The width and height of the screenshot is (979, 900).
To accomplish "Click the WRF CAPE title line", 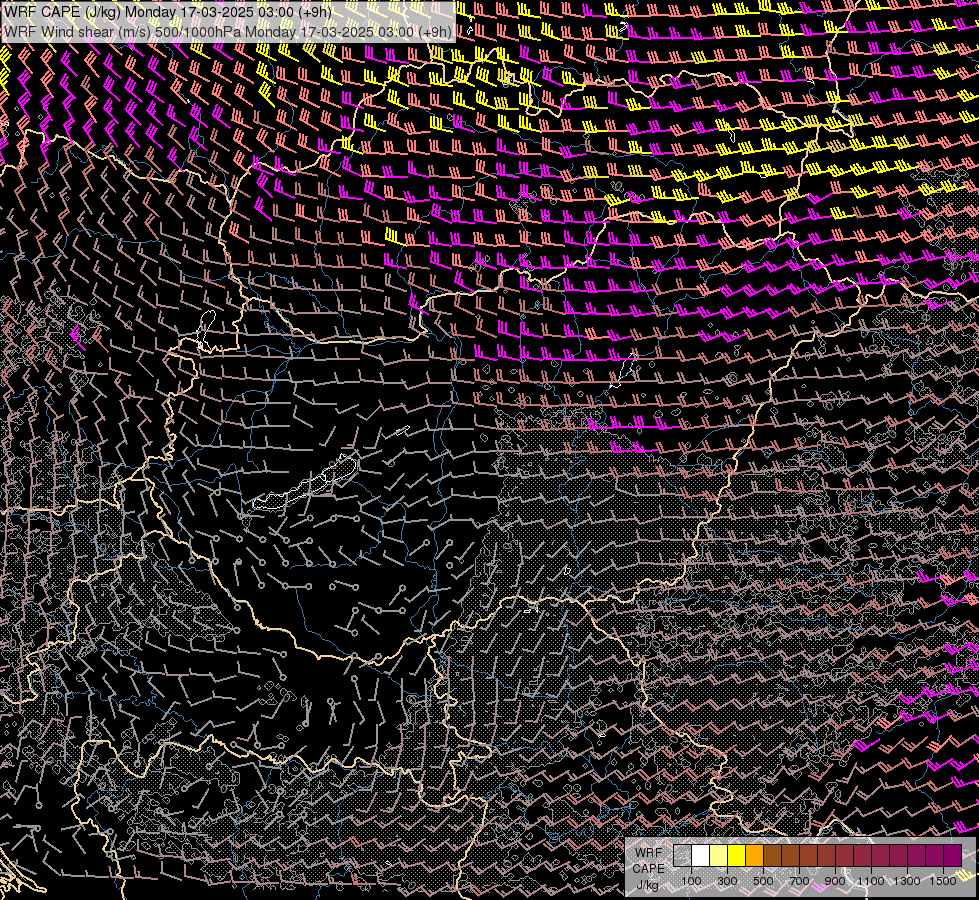I will [x=167, y=11].
